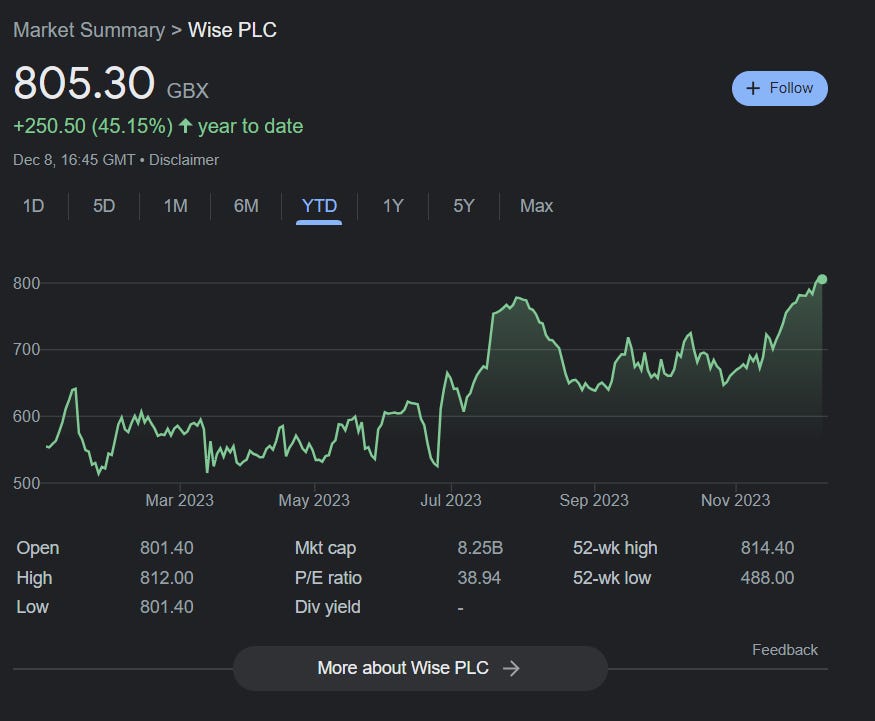
Task: Follow the Wise PLC stock
Action: [780, 88]
